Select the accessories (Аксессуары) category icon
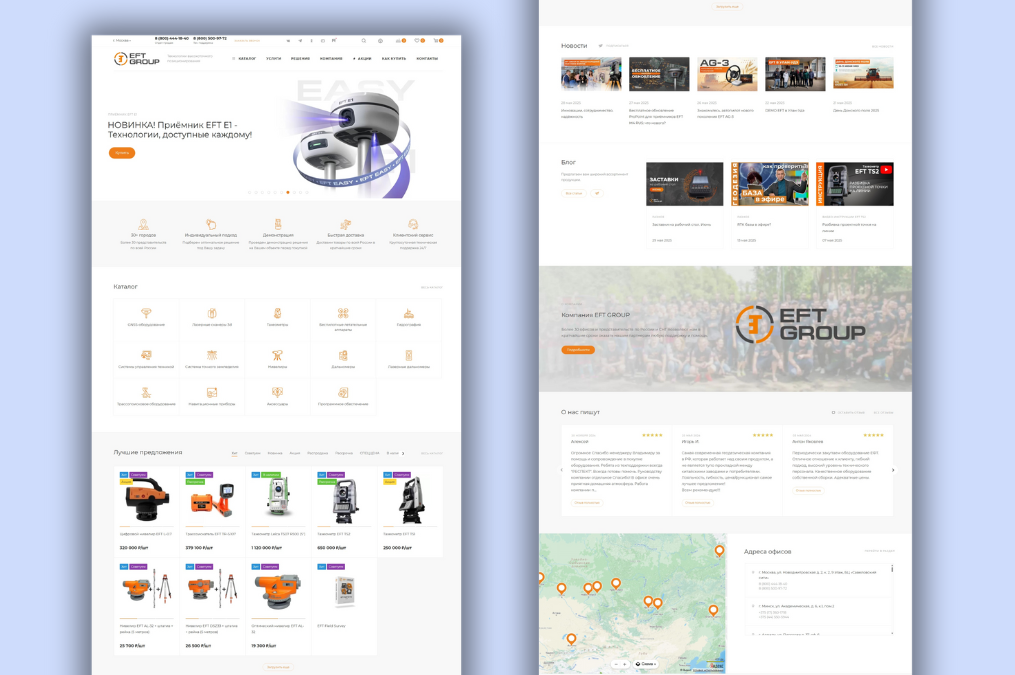The image size is (1015, 675). [x=277, y=392]
